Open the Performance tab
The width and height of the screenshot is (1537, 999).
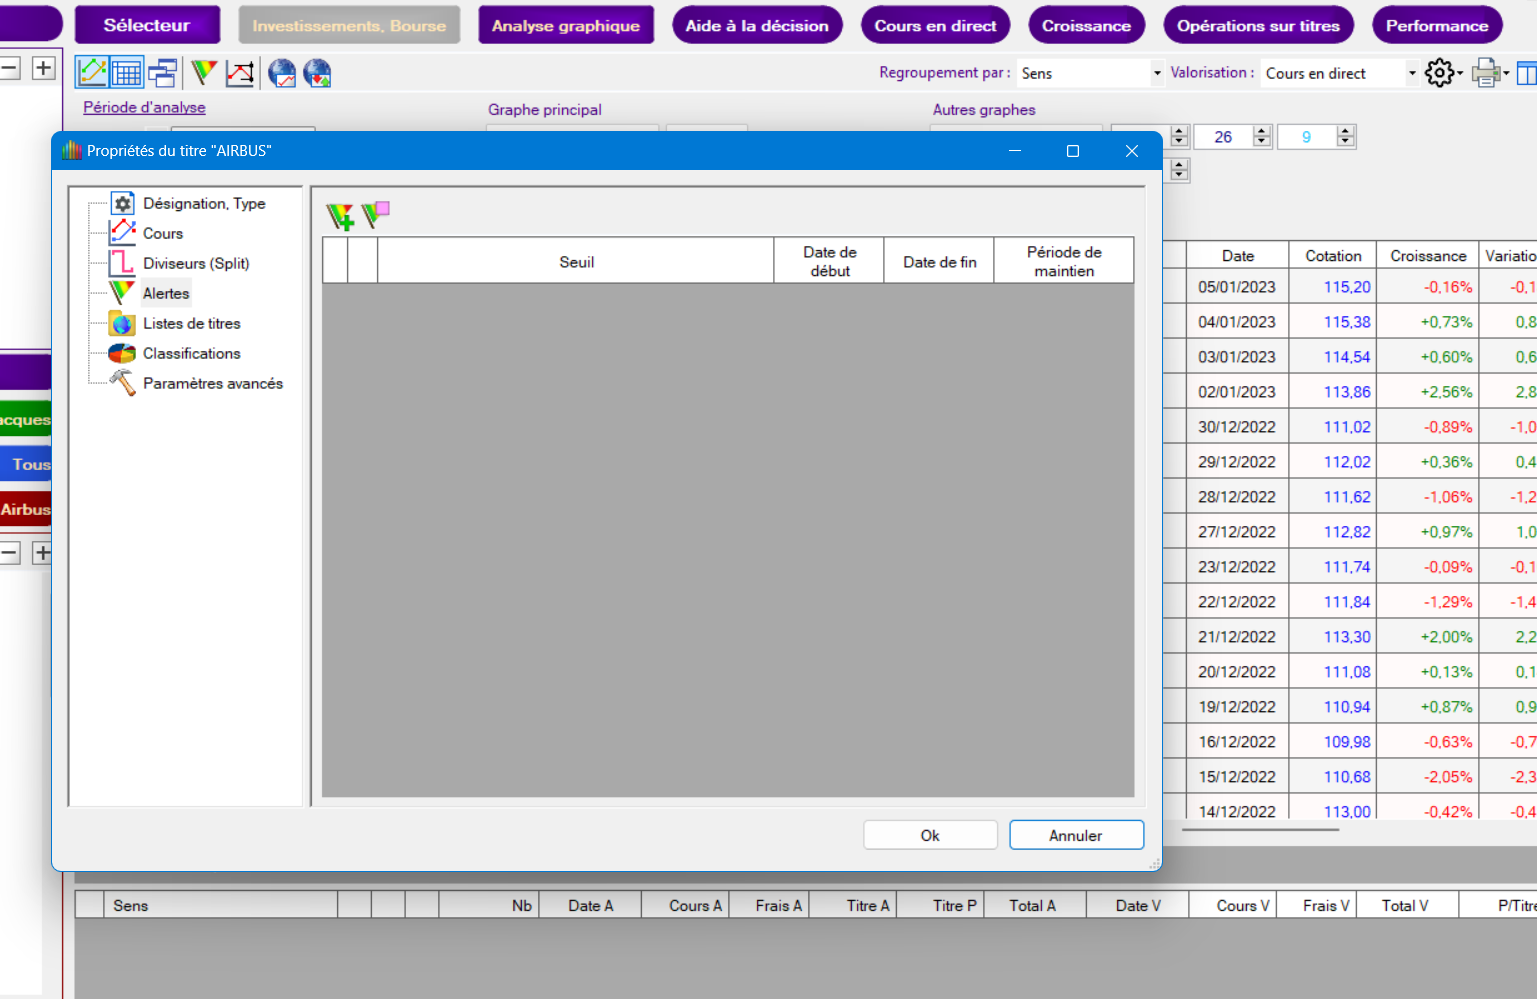pos(1436,25)
